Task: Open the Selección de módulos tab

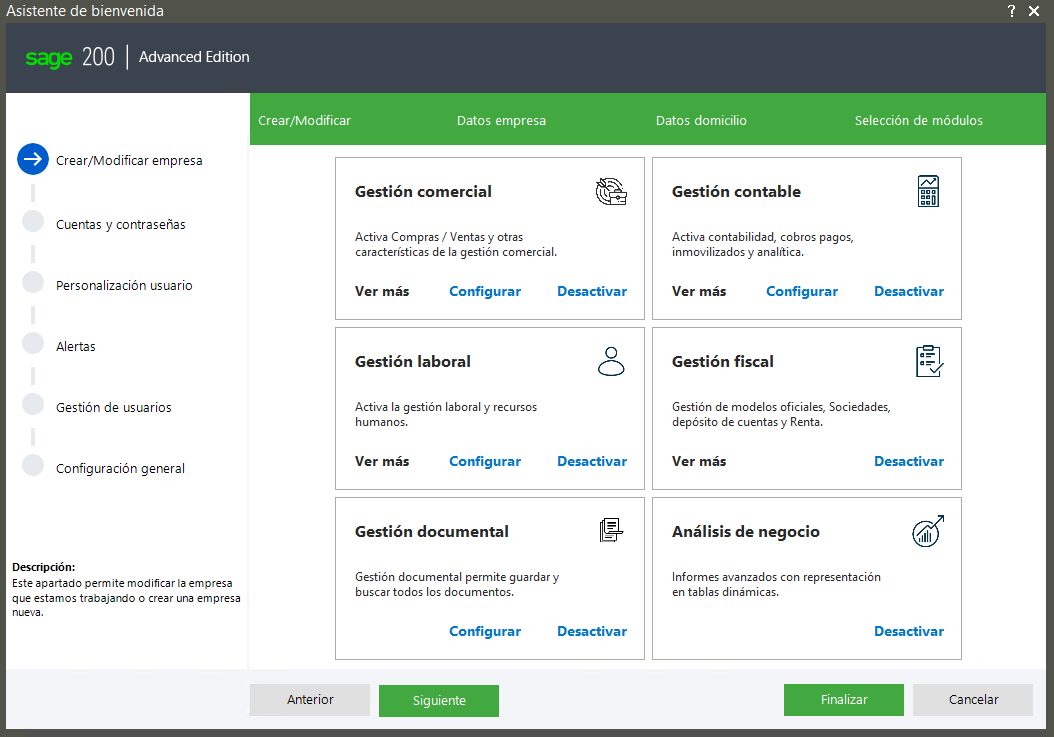Action: (x=919, y=120)
